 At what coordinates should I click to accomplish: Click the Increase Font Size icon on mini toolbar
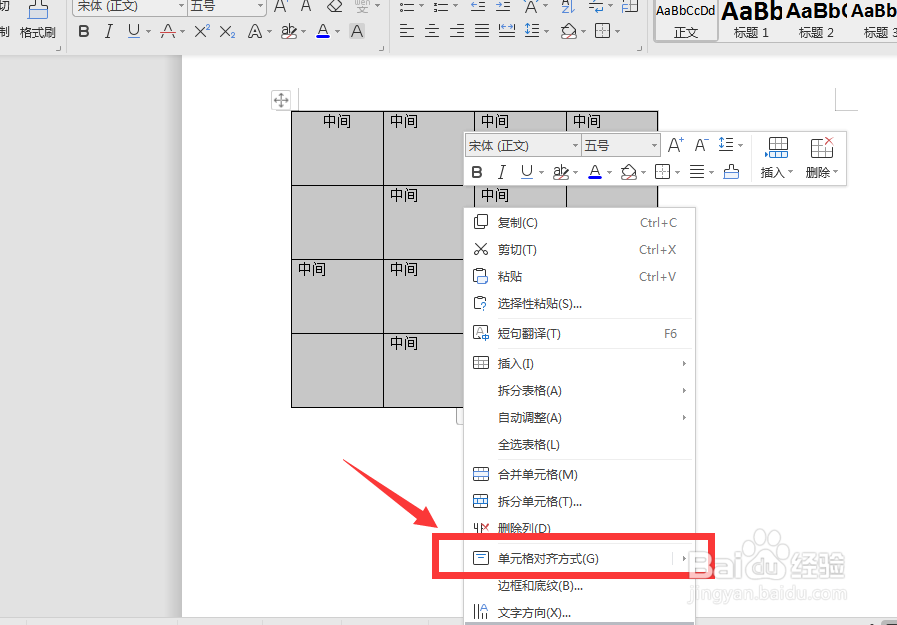675,144
